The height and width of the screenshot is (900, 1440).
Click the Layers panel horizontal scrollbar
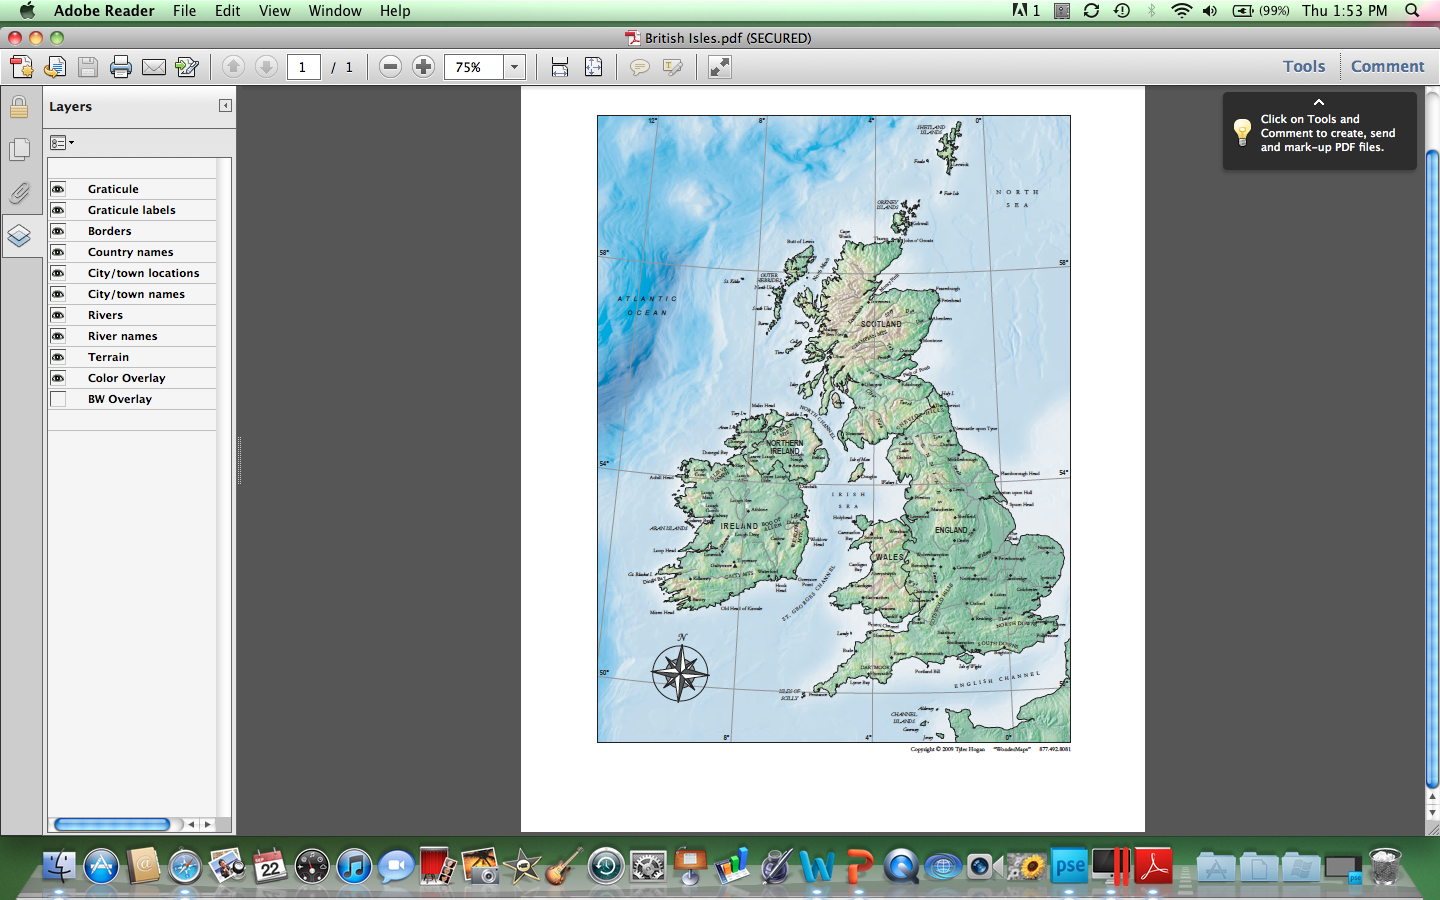pyautogui.click(x=112, y=824)
